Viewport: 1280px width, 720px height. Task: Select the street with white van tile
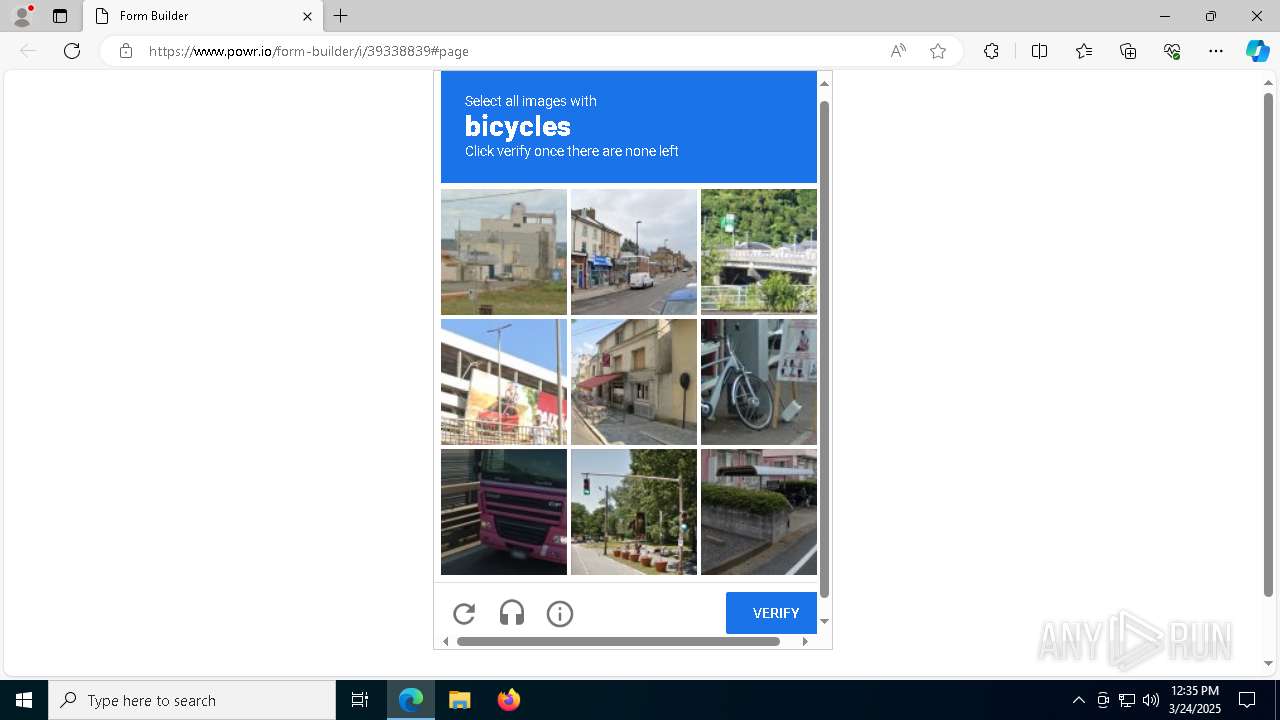[x=634, y=252]
